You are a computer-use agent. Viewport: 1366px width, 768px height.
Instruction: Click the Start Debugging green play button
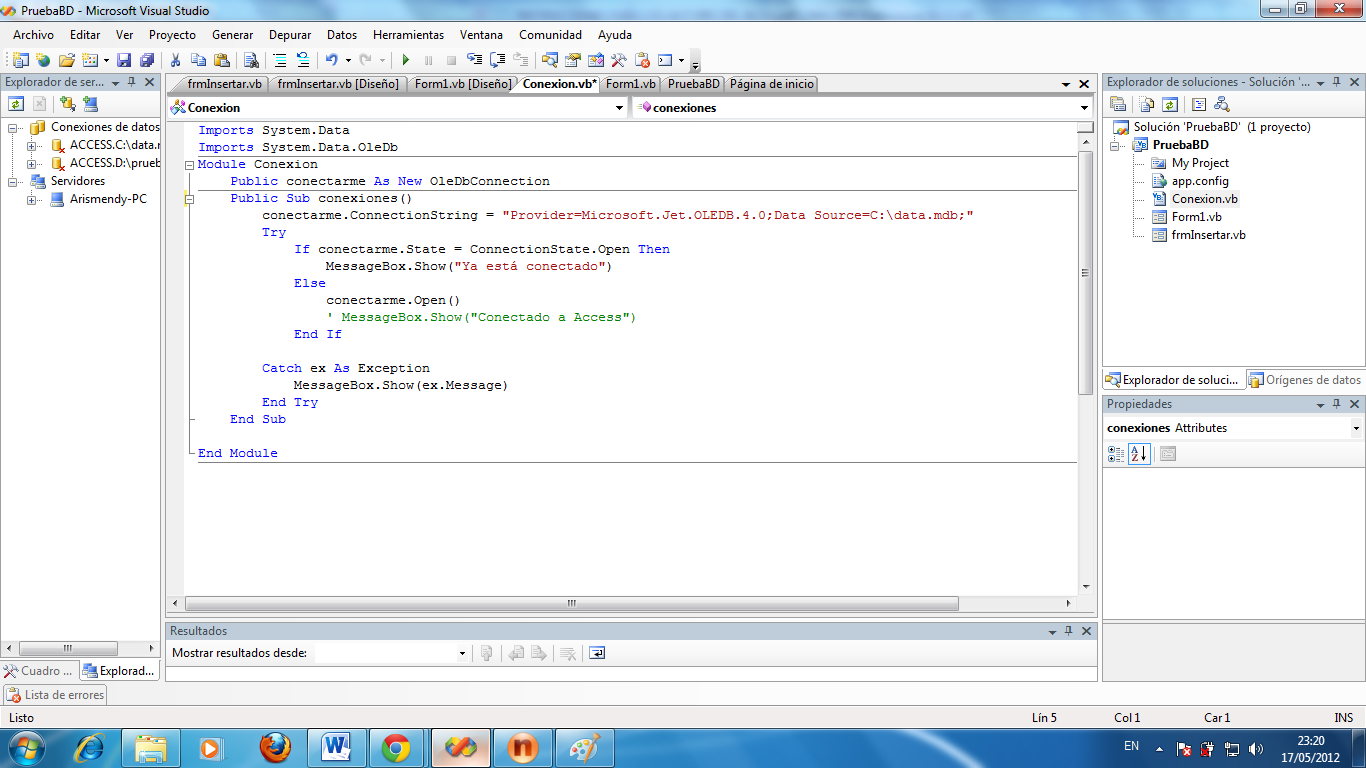406,60
